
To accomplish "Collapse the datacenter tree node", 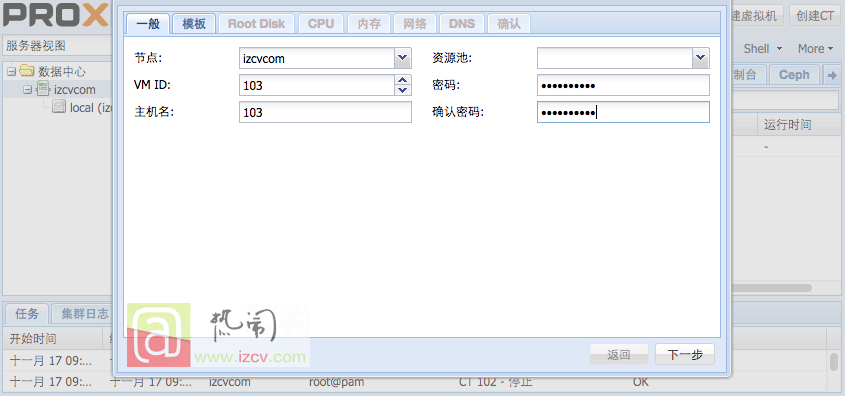I will tap(12, 71).
